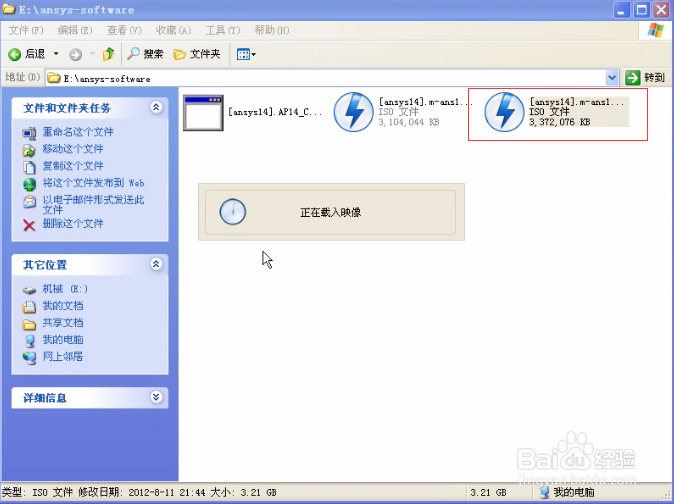The image size is (674, 504).
Task: Minimize the Explorer window
Action: (621, 10)
